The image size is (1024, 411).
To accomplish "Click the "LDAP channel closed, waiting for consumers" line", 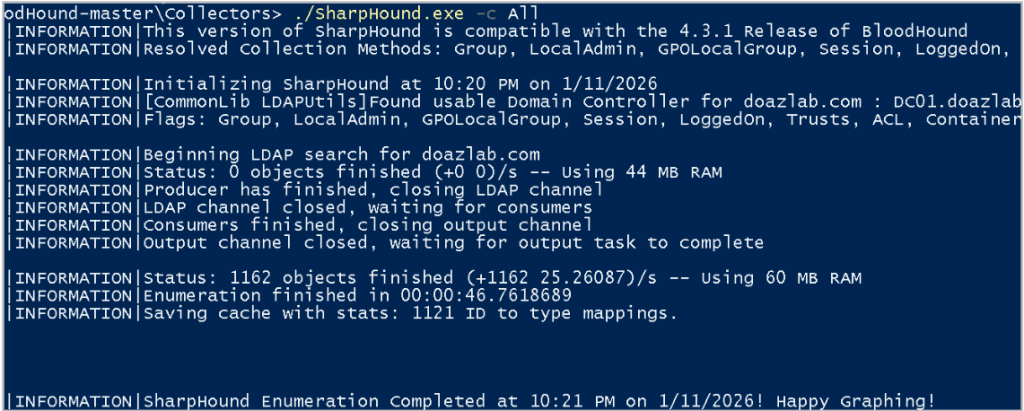I will tap(368, 207).
